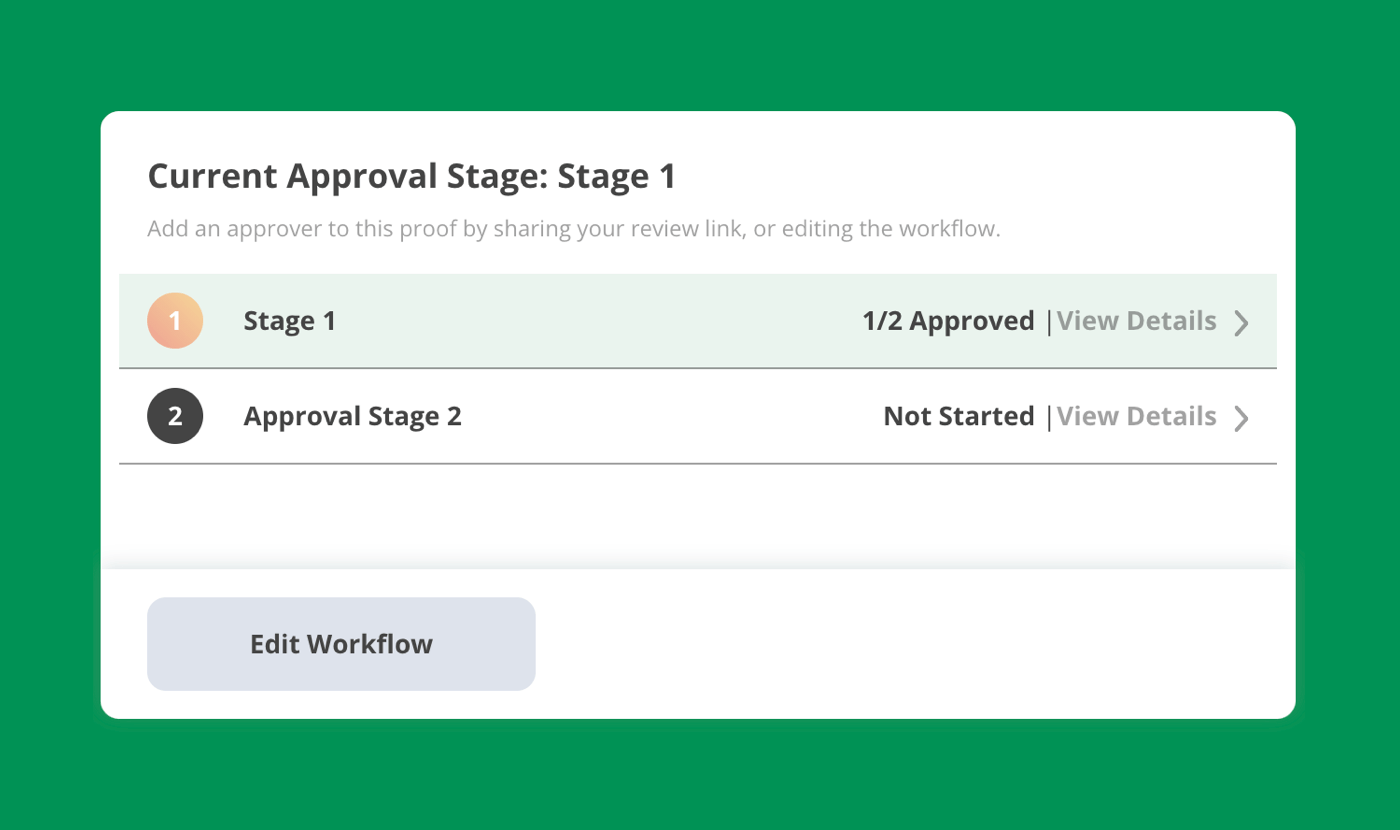Click the 'Add an approver' helper text

574,229
